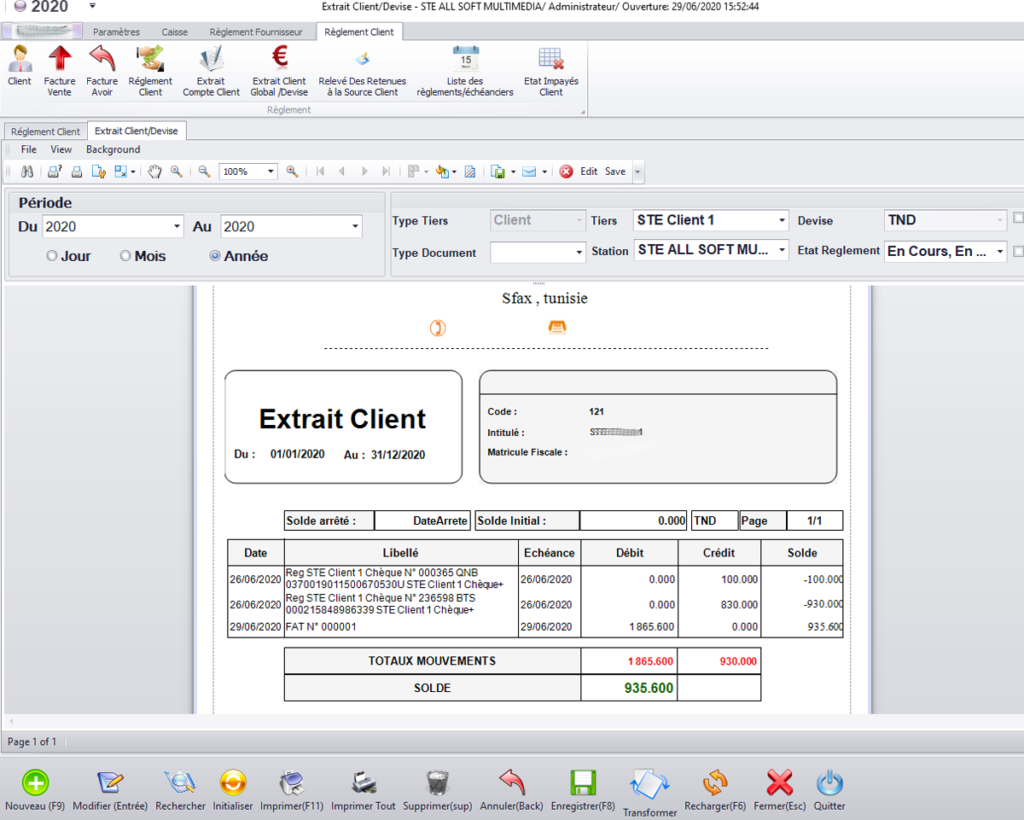1024x820 pixels.
Task: Expand the send e-mail dropdown arrow
Action: coord(545,172)
